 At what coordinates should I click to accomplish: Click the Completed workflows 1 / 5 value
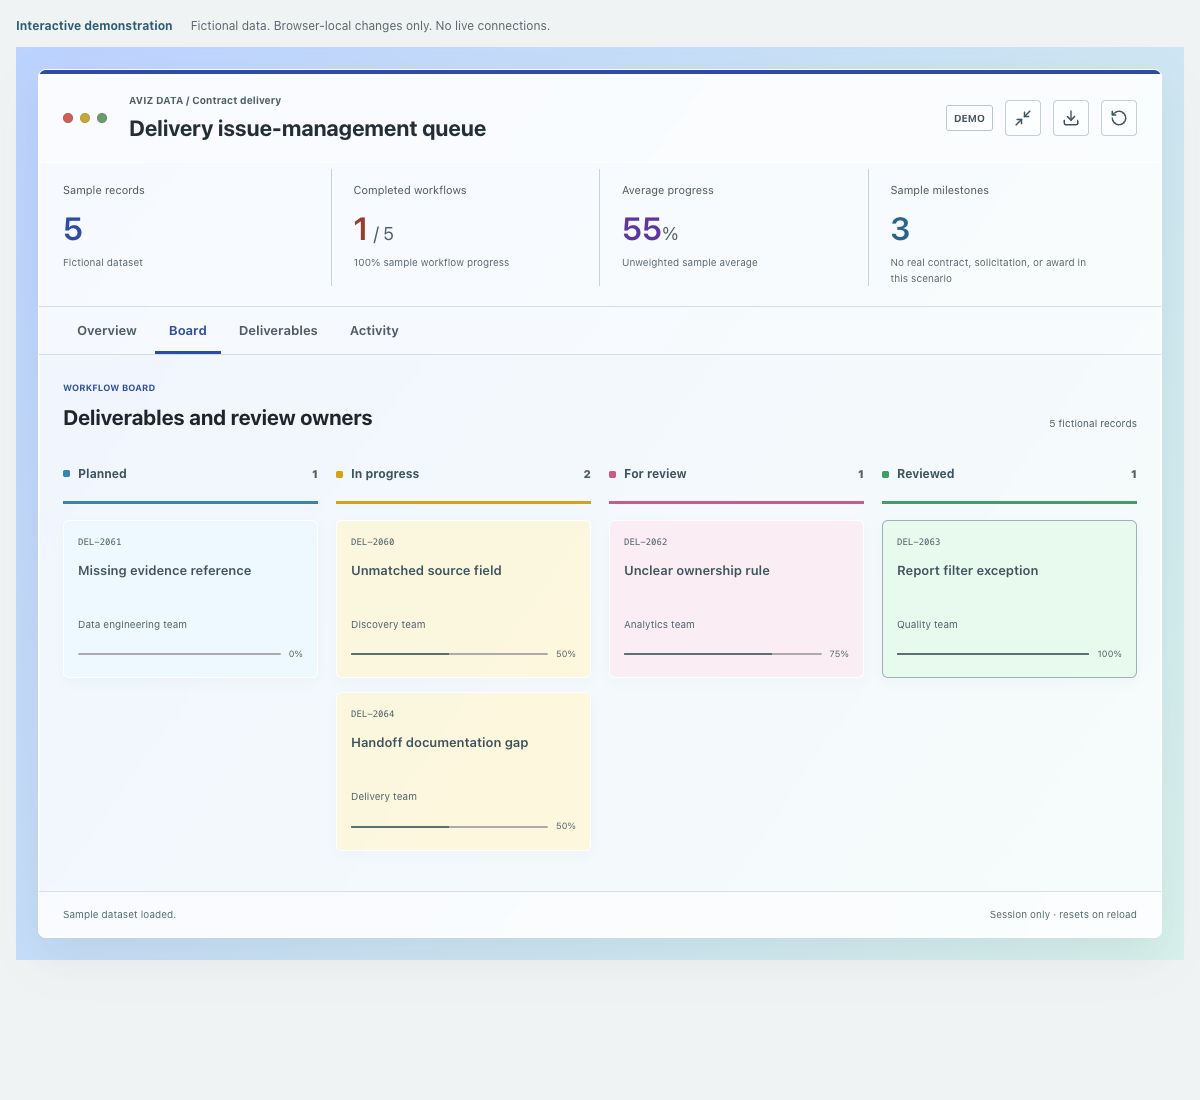tap(374, 230)
